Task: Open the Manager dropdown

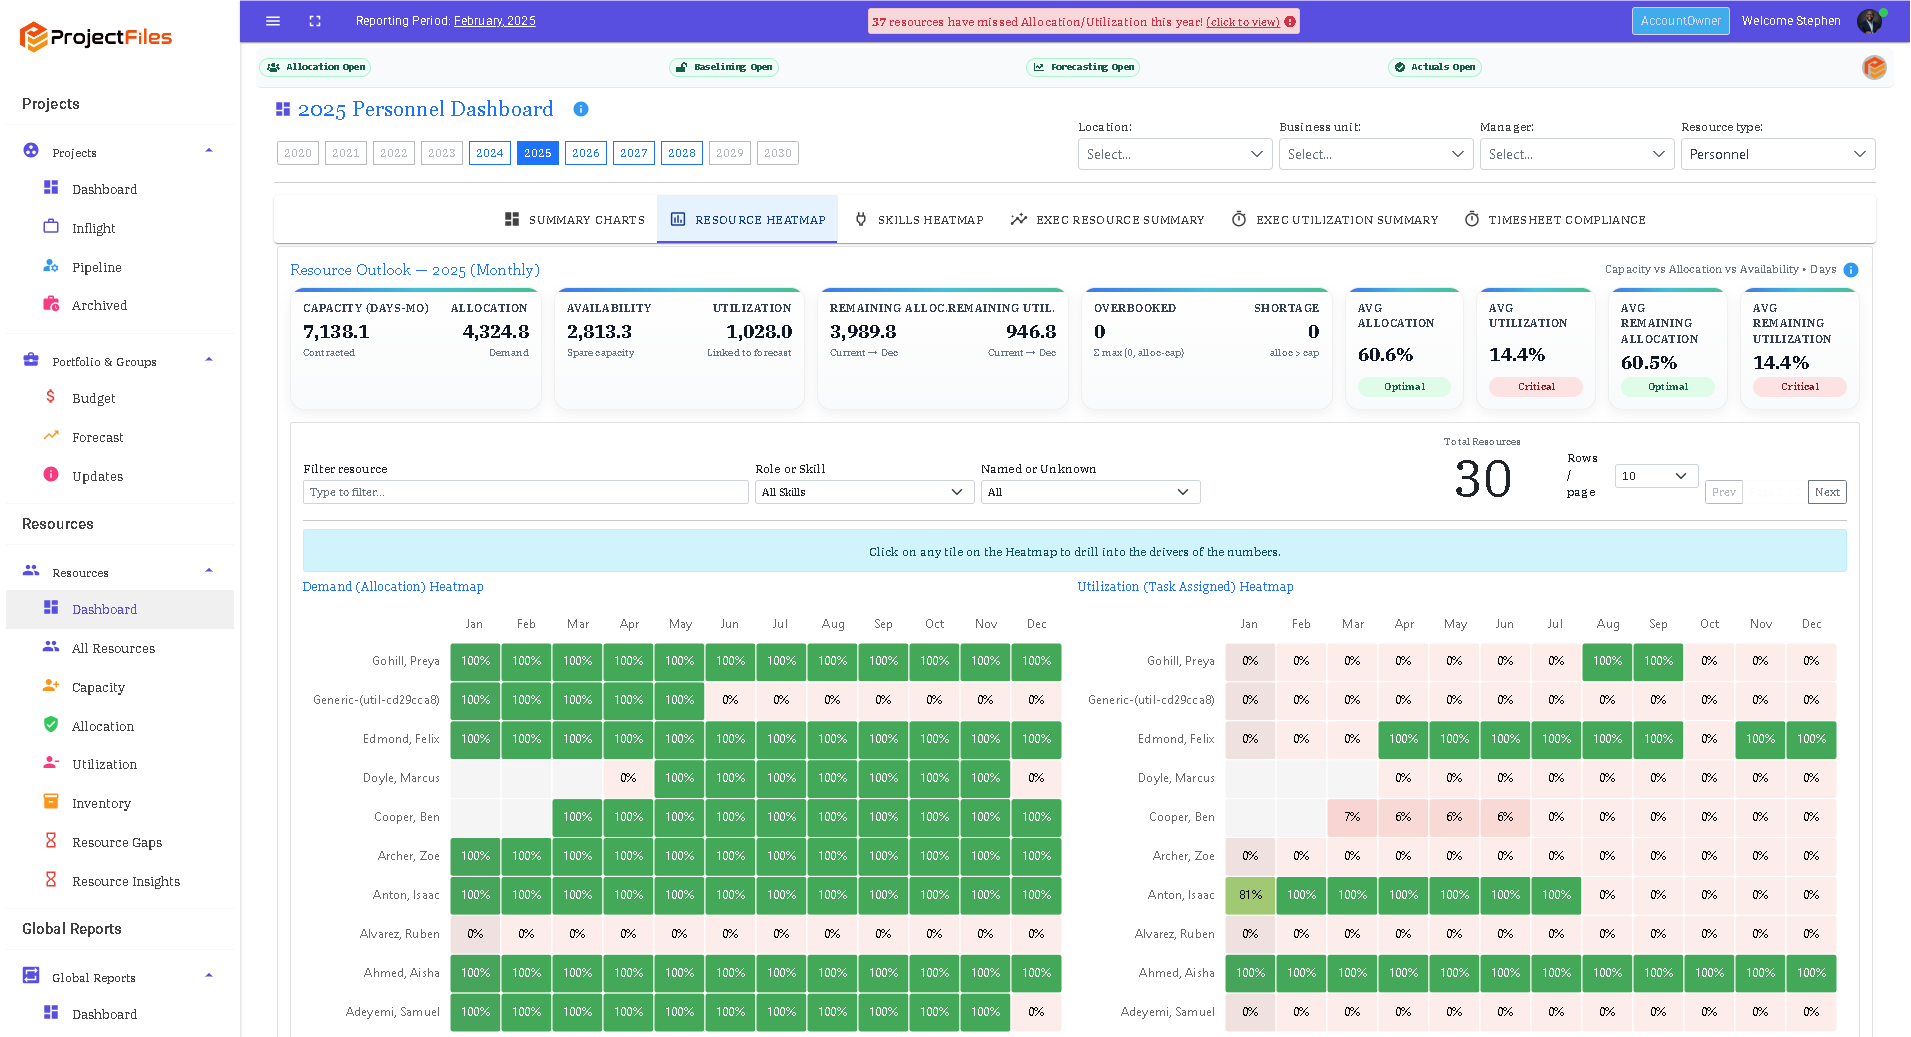Action: point(1577,154)
